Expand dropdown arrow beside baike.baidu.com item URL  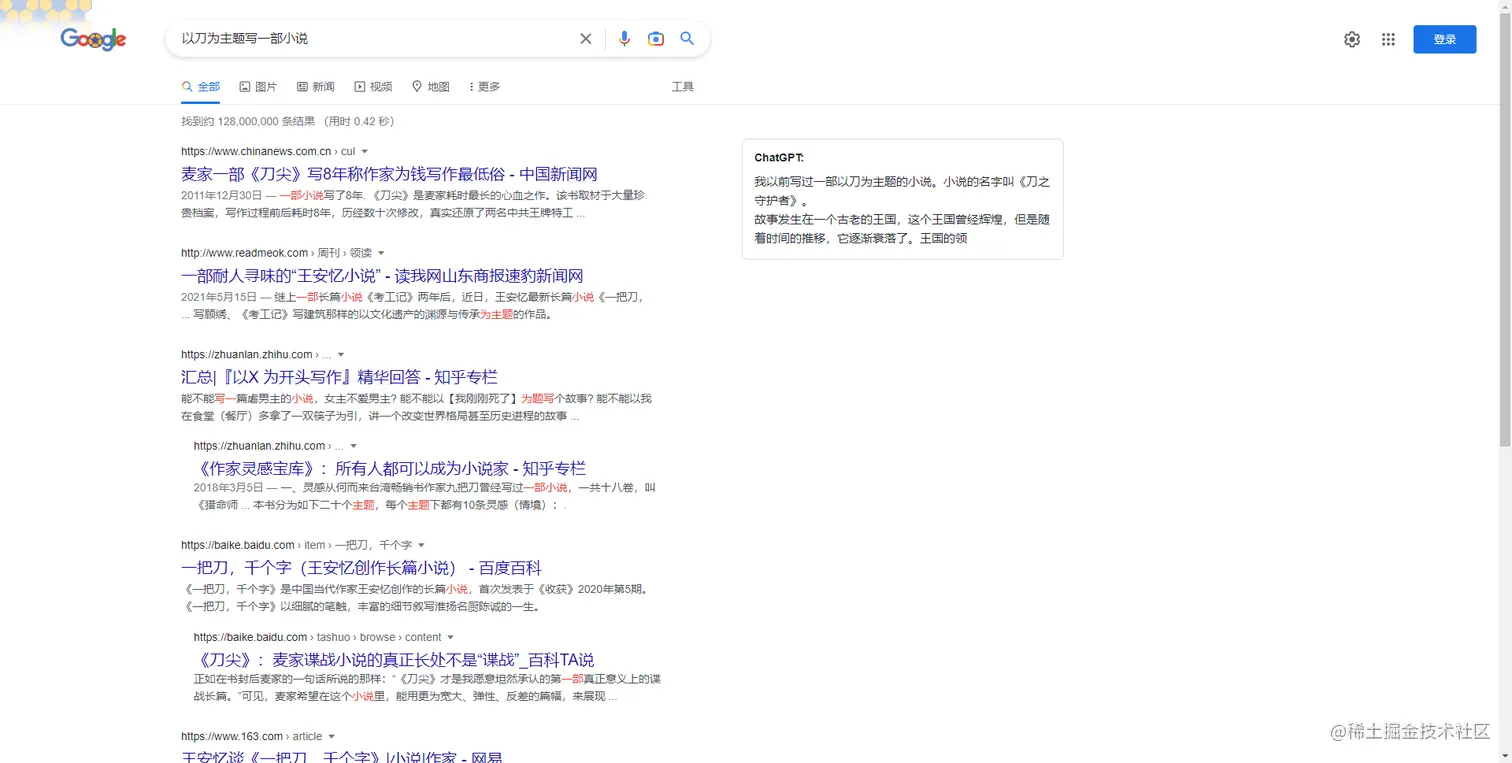421,546
